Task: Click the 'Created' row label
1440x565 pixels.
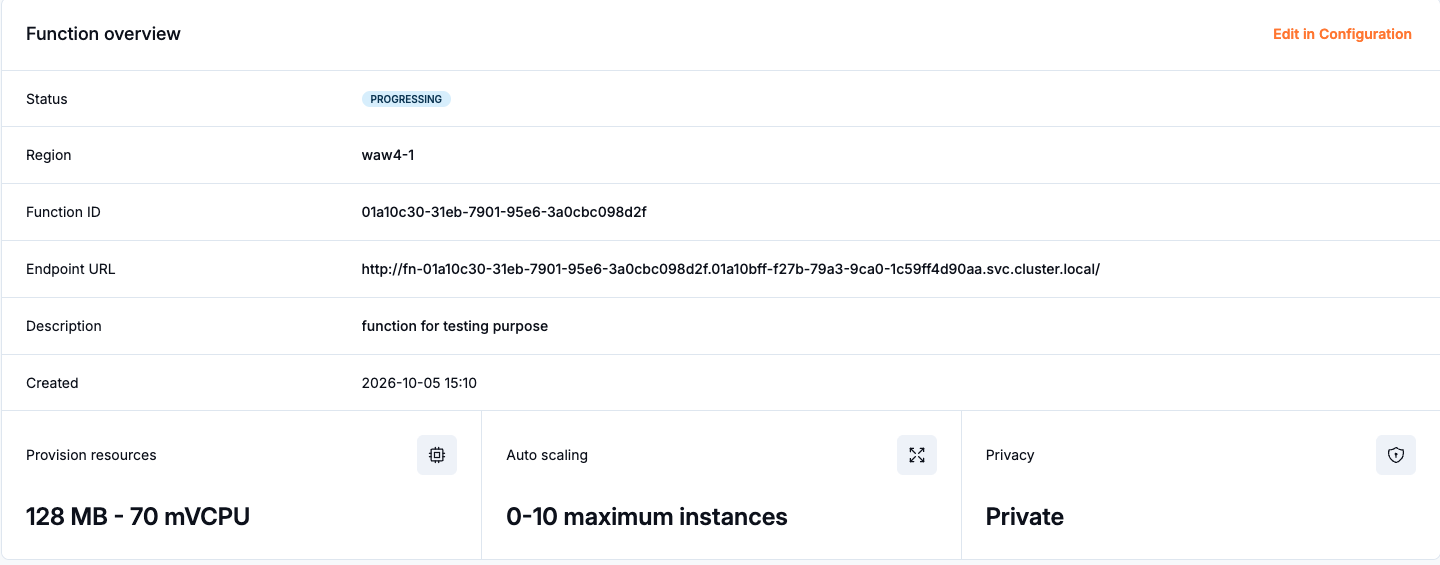Action: coord(52,383)
